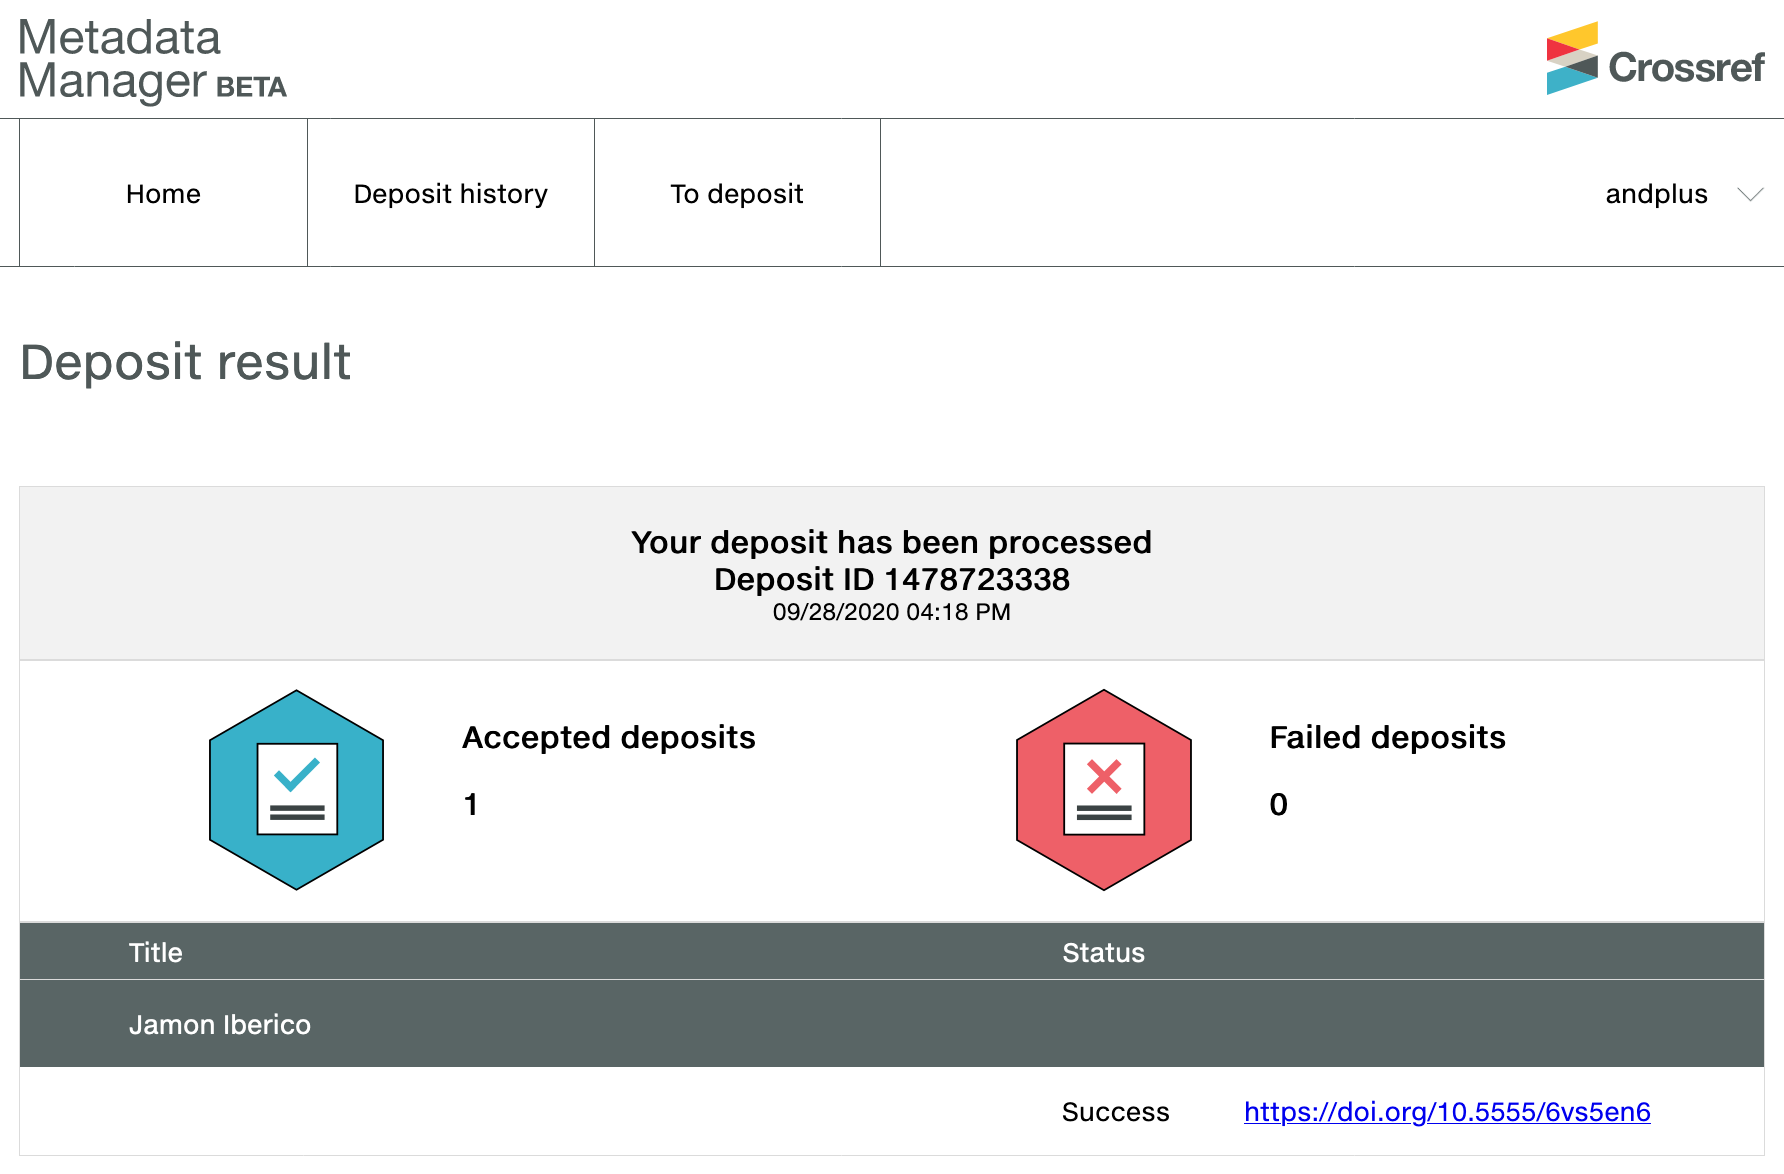1784x1174 pixels.
Task: Click the Deposit result page heading
Action: click(x=186, y=362)
